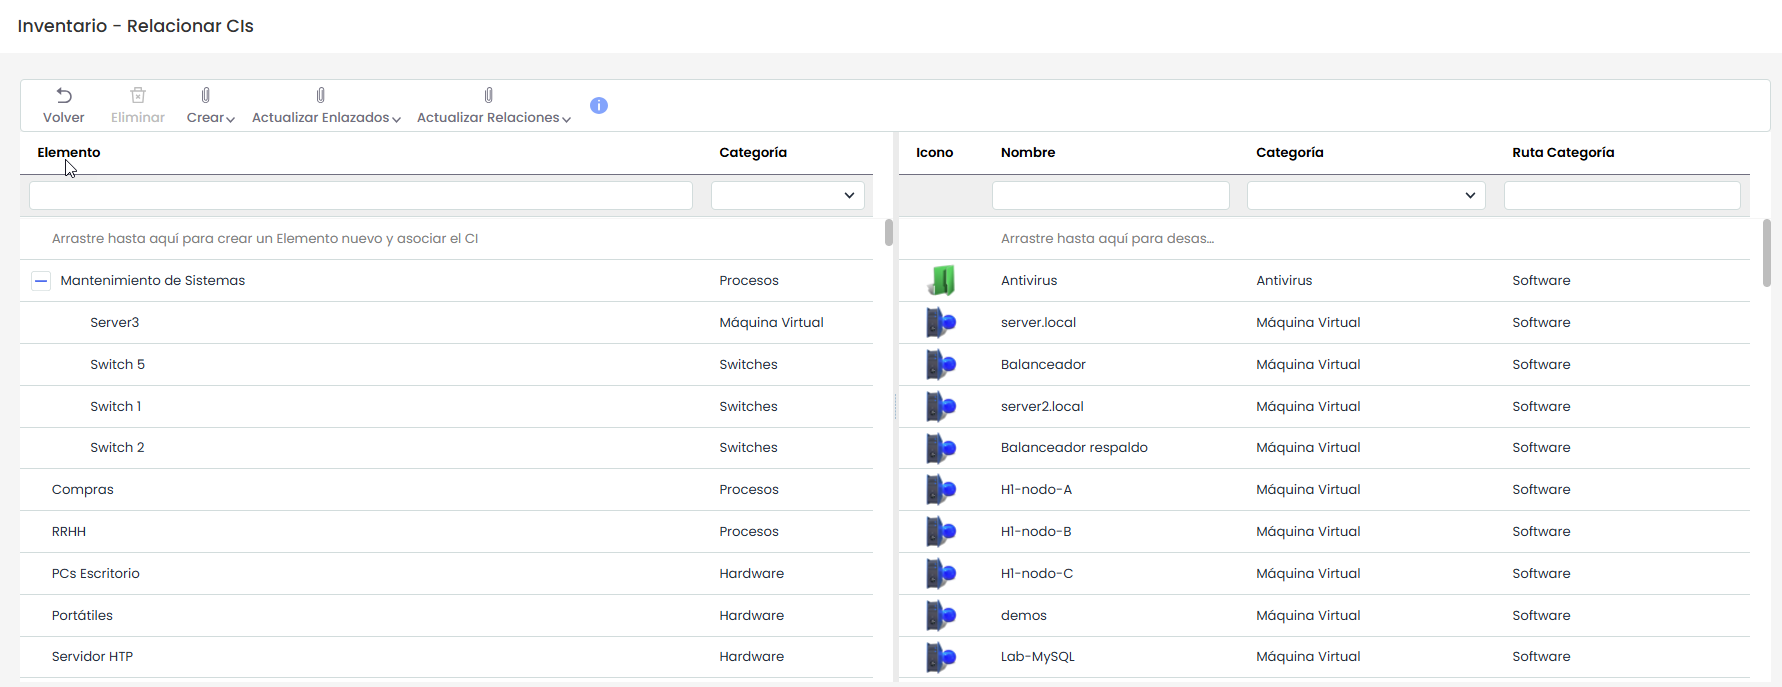The width and height of the screenshot is (1782, 687).
Task: Select the Switch 5 tree item
Action: click(118, 365)
